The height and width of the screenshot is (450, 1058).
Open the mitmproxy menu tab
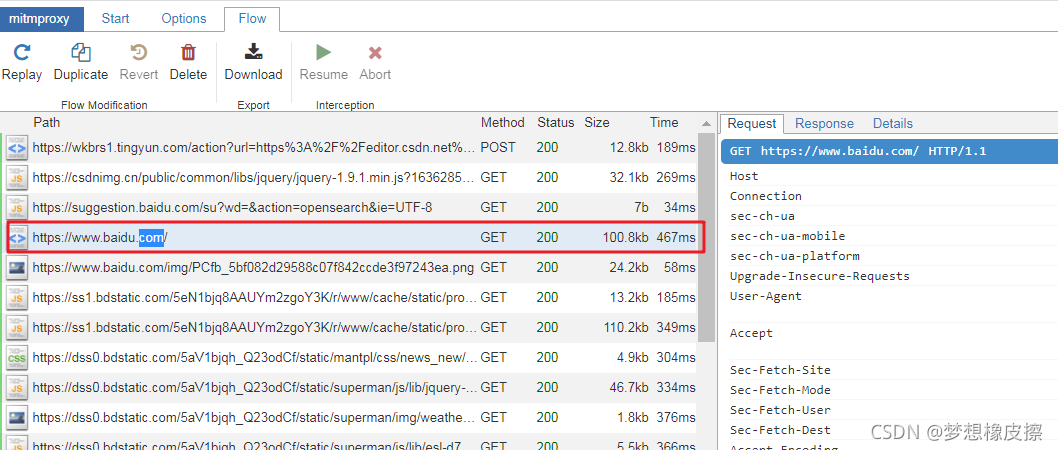coord(40,19)
